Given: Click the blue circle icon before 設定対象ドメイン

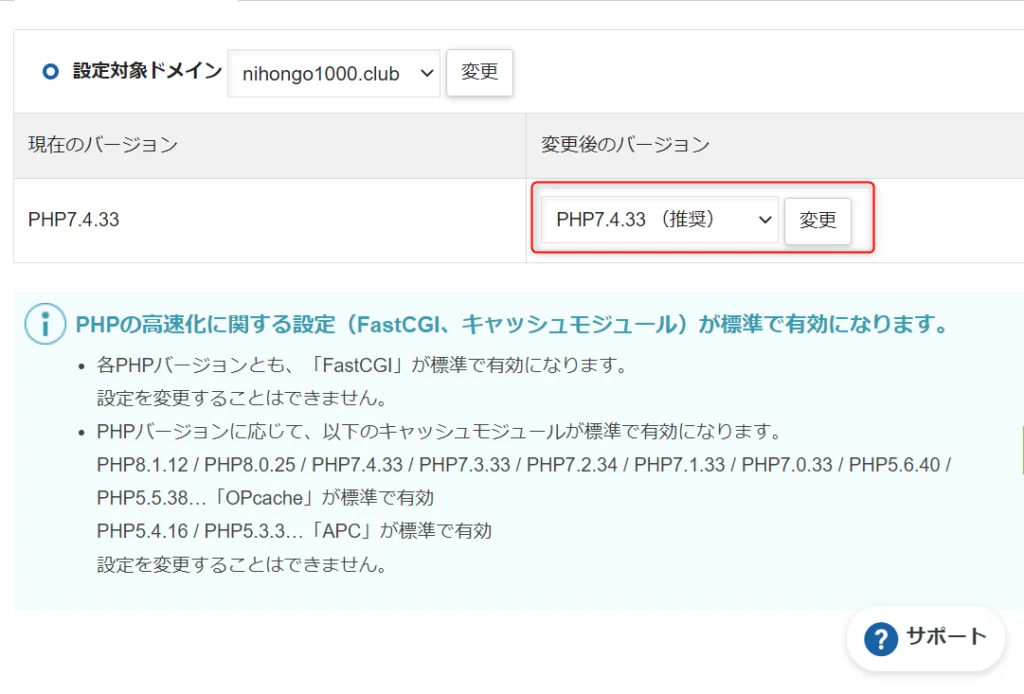Looking at the screenshot, I should click(x=50, y=71).
